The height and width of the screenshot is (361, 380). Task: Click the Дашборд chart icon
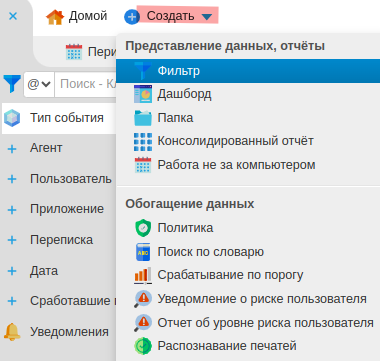[143, 94]
